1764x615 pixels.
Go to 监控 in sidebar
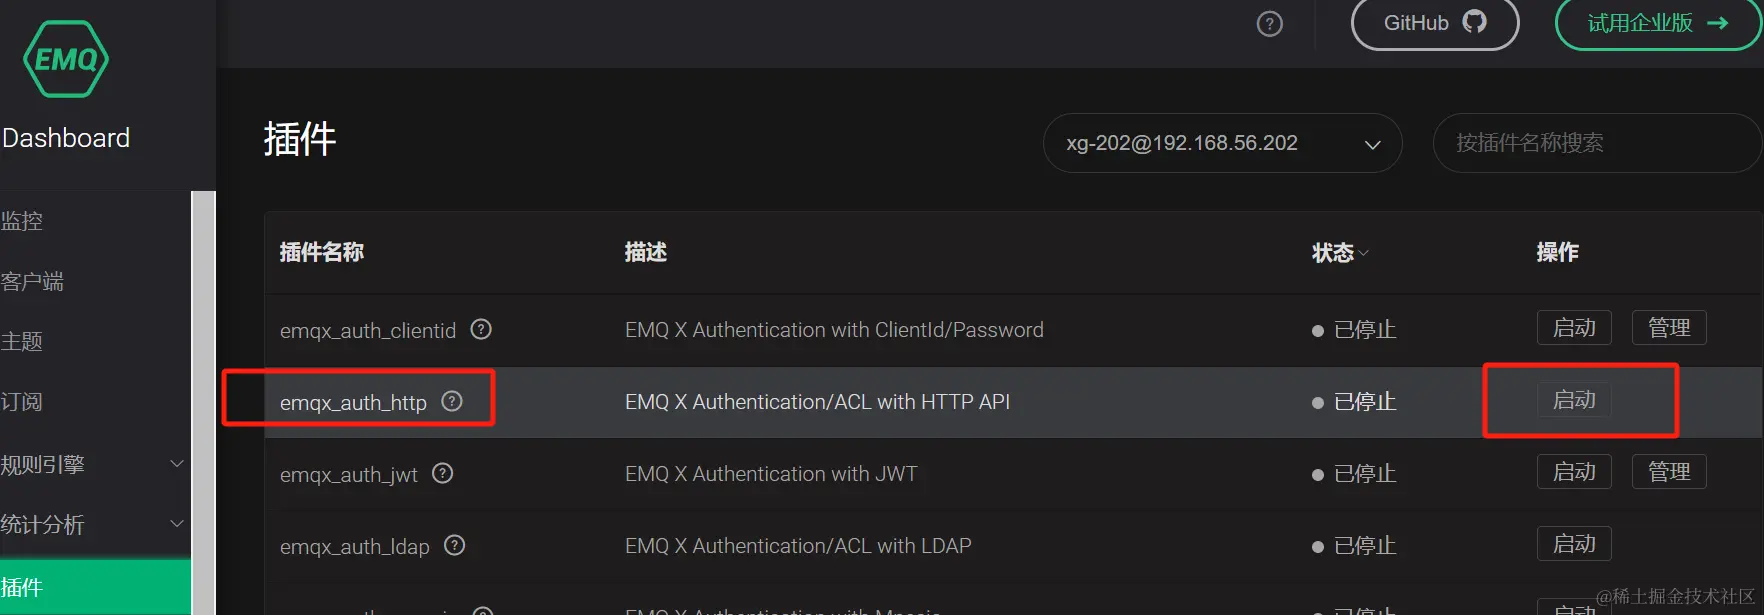[x=22, y=221]
